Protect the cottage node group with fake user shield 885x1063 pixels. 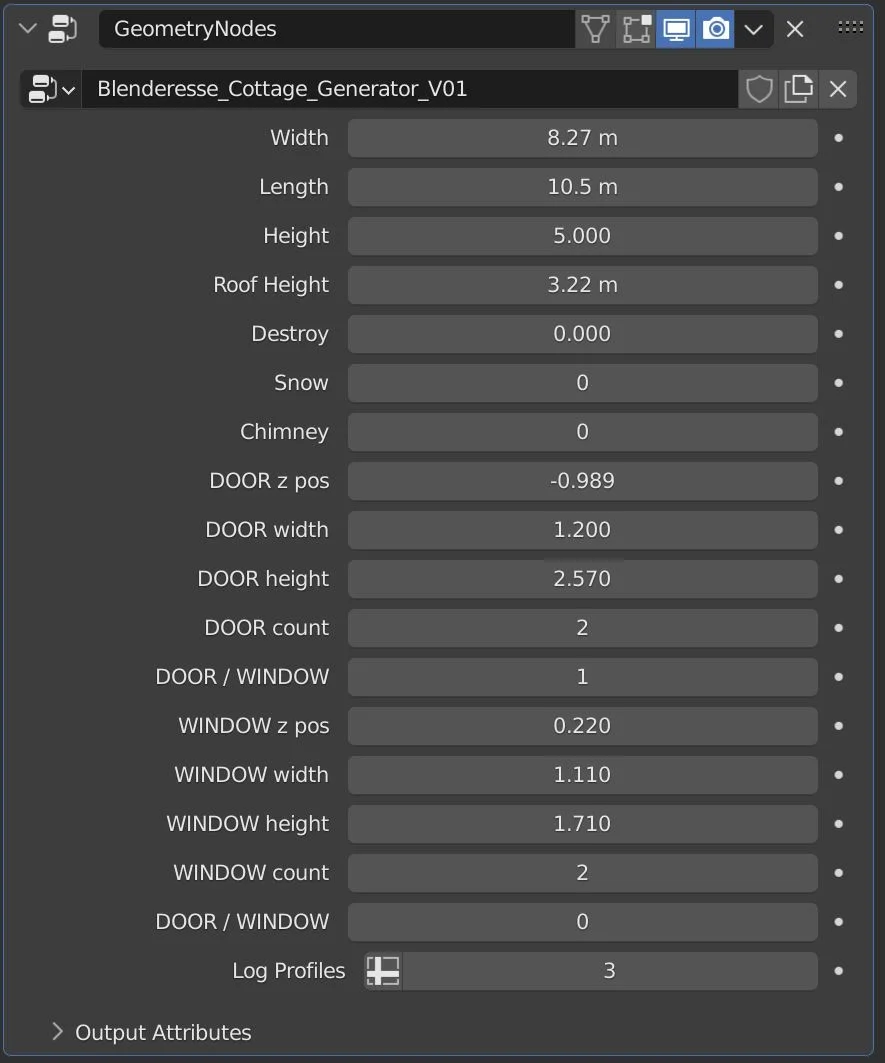pos(758,88)
